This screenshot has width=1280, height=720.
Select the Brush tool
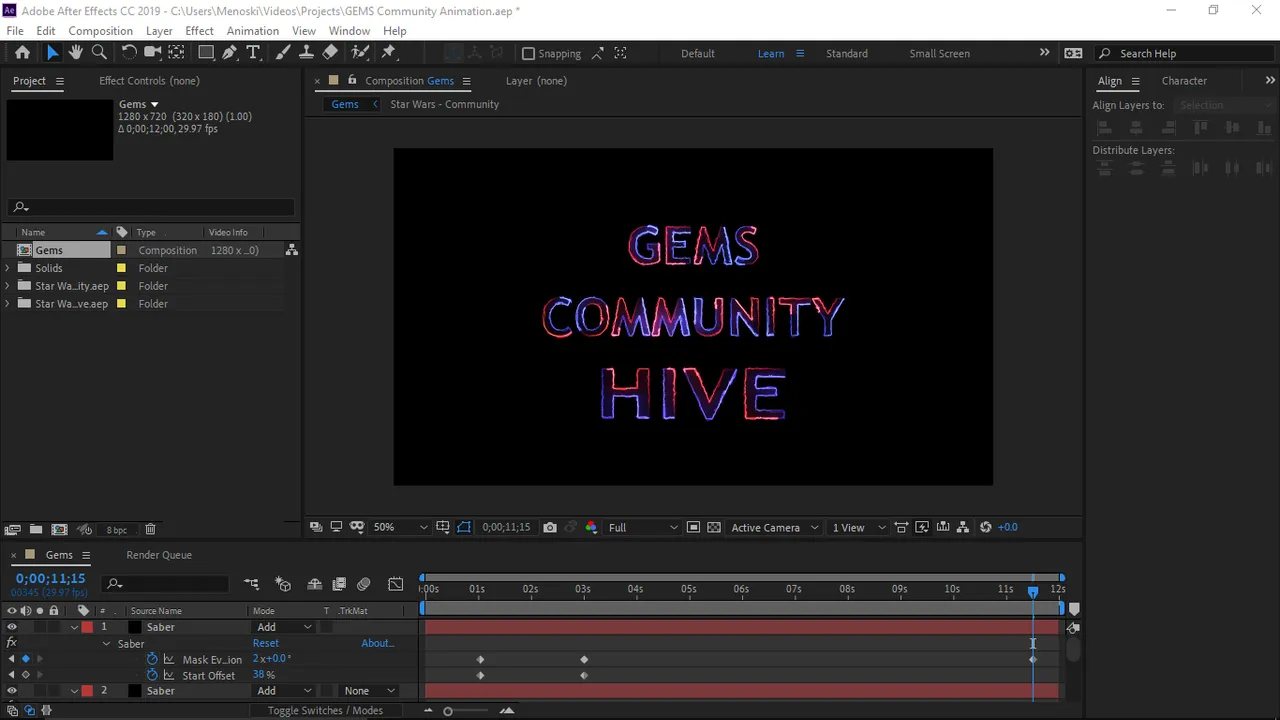283,53
